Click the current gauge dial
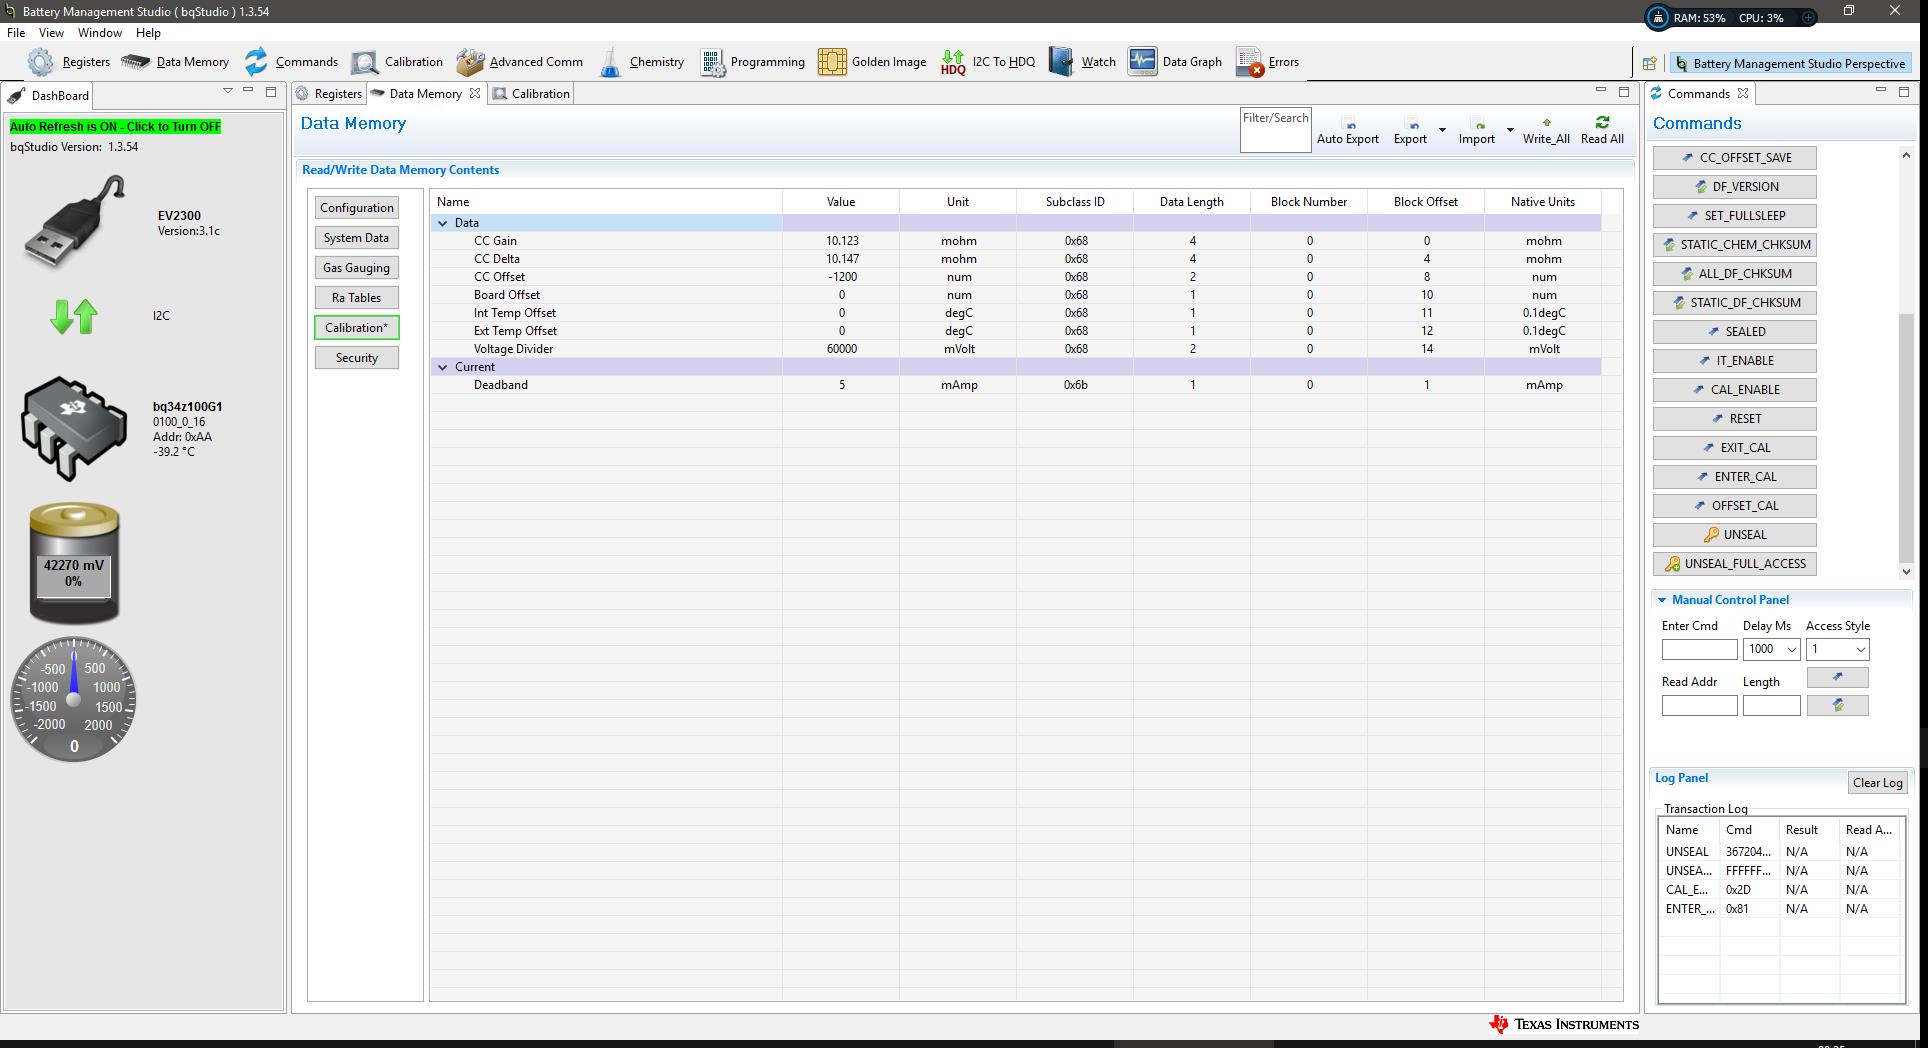 point(74,699)
